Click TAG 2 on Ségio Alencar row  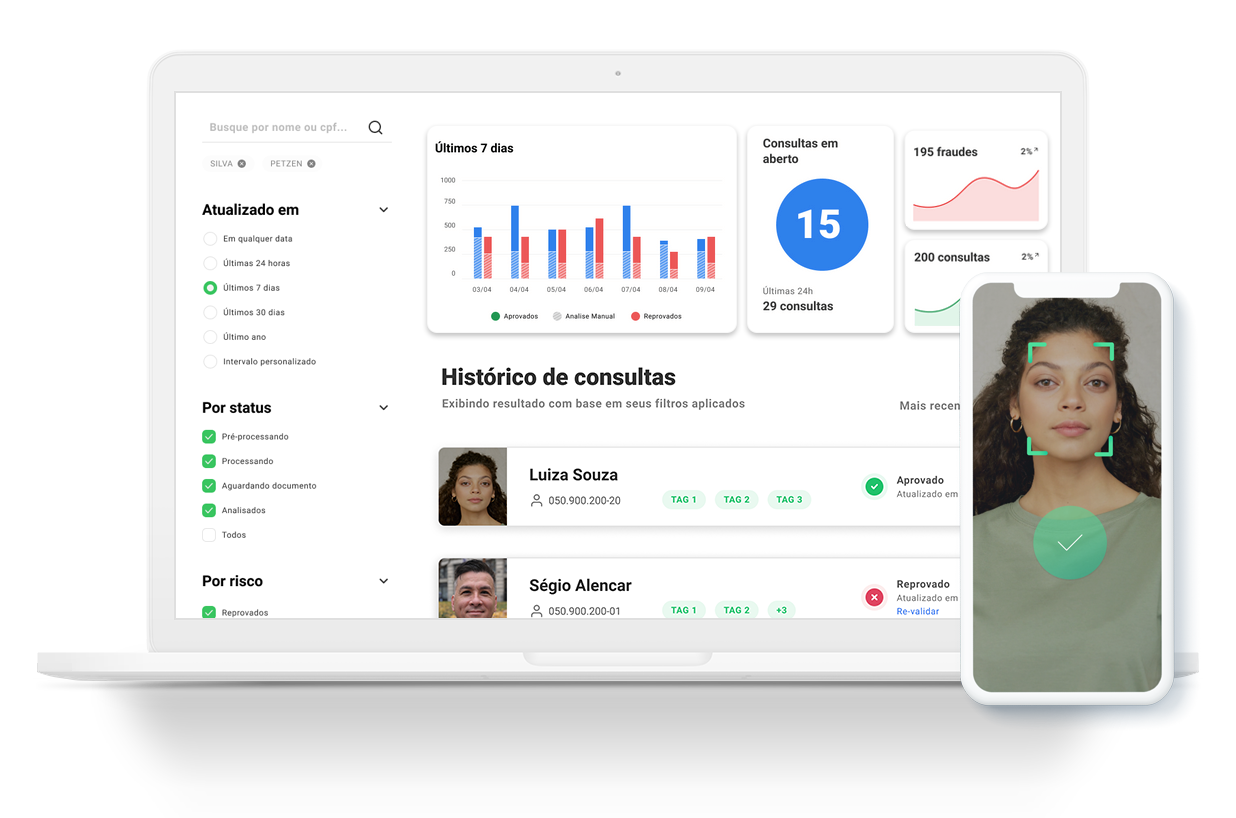coord(737,610)
